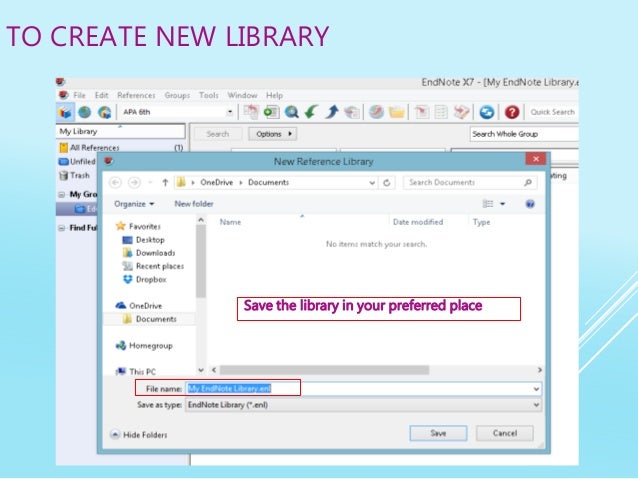Click the Forward arrow in the save dialog
The width and height of the screenshot is (638, 479).
[x=134, y=183]
